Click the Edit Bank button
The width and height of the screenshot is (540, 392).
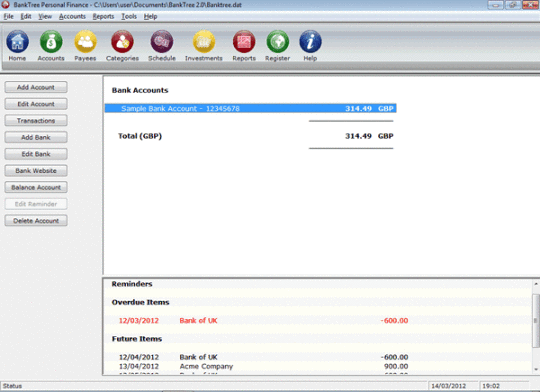click(36, 154)
